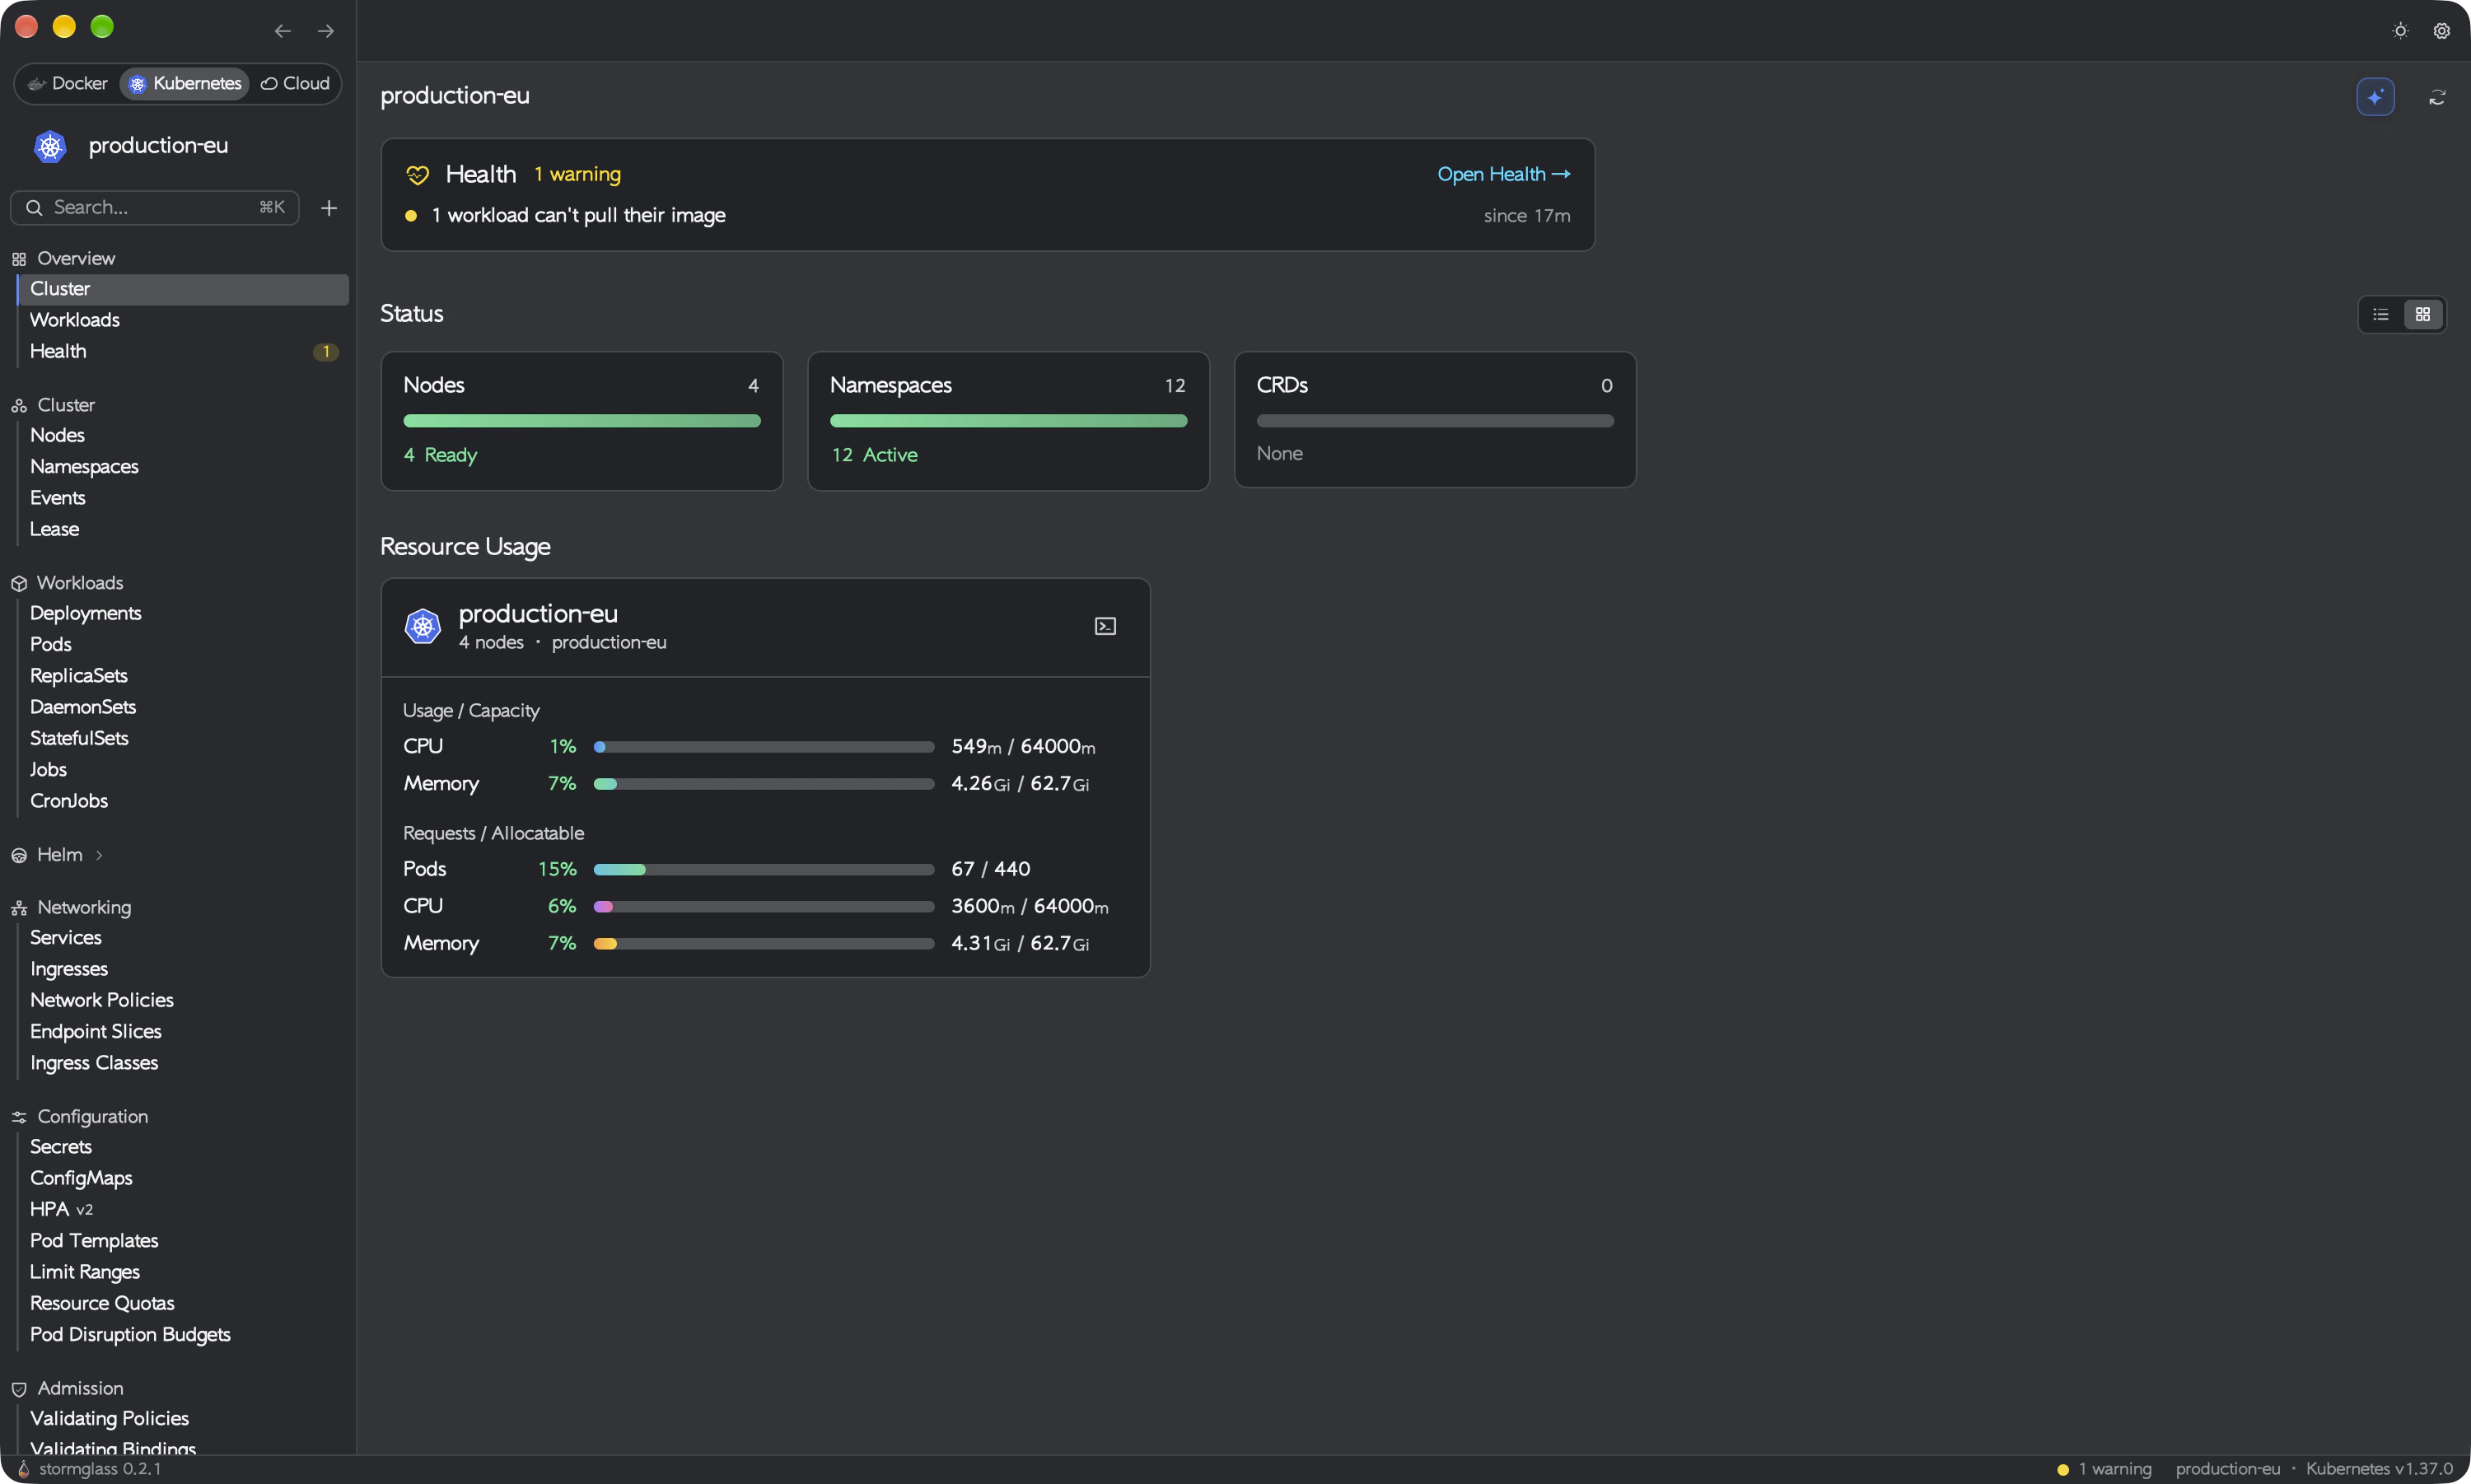Switch to the Cloud tab
2471x1484 pixels.
coord(295,84)
